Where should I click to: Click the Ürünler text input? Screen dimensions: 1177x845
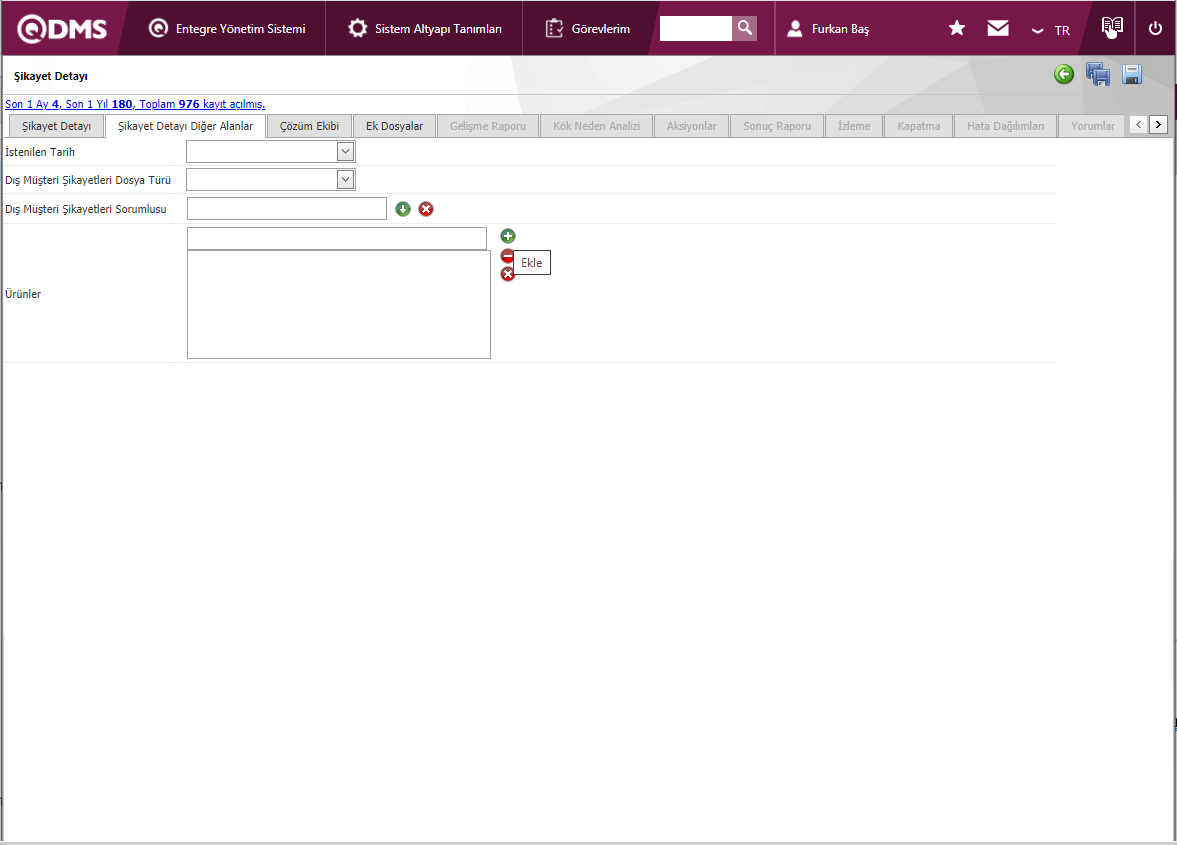point(336,238)
